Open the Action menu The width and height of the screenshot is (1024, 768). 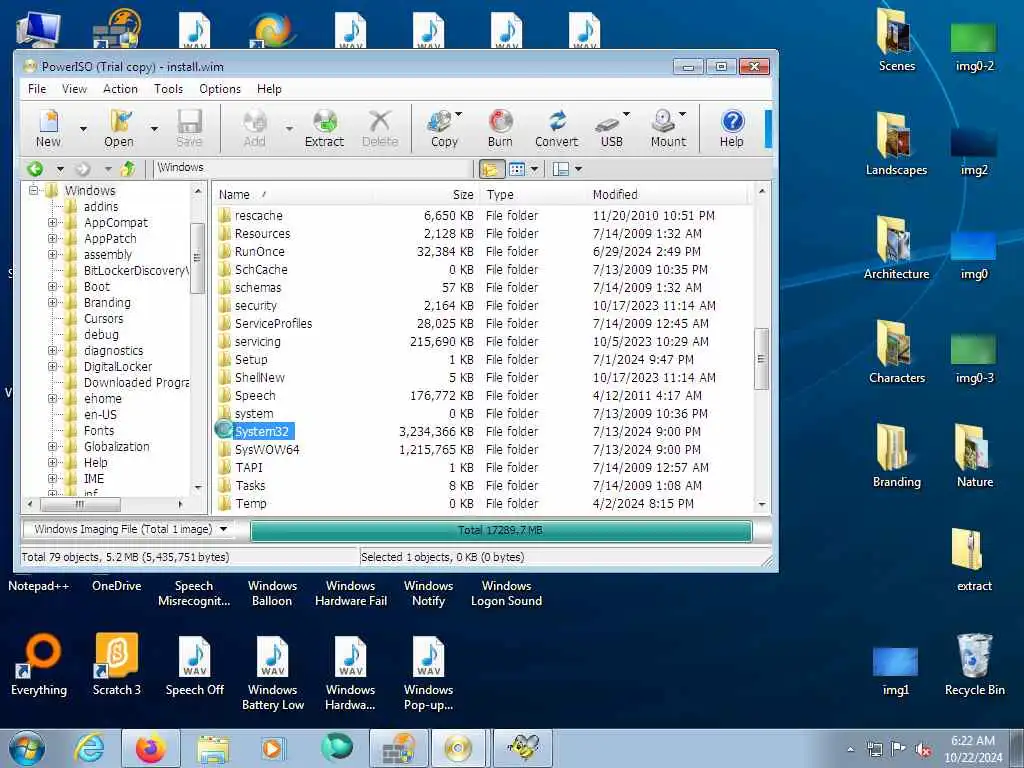click(120, 89)
